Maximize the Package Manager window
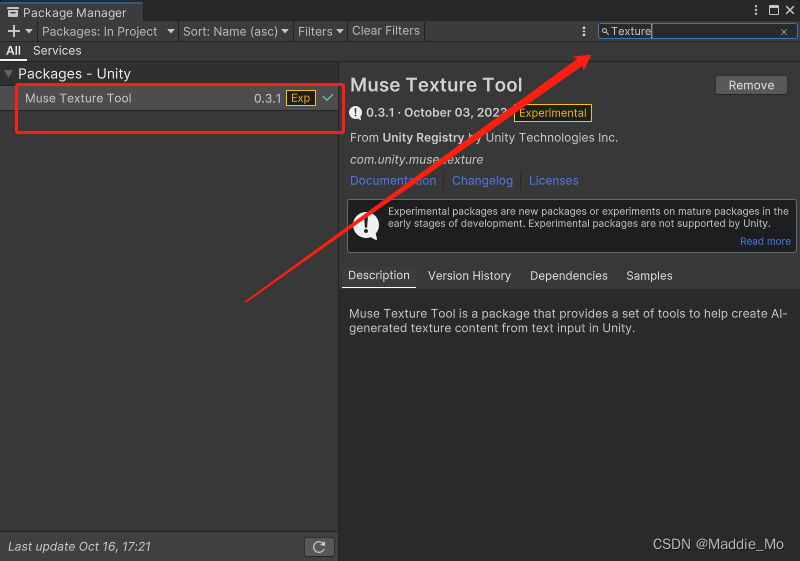The width and height of the screenshot is (800, 561). pos(774,10)
